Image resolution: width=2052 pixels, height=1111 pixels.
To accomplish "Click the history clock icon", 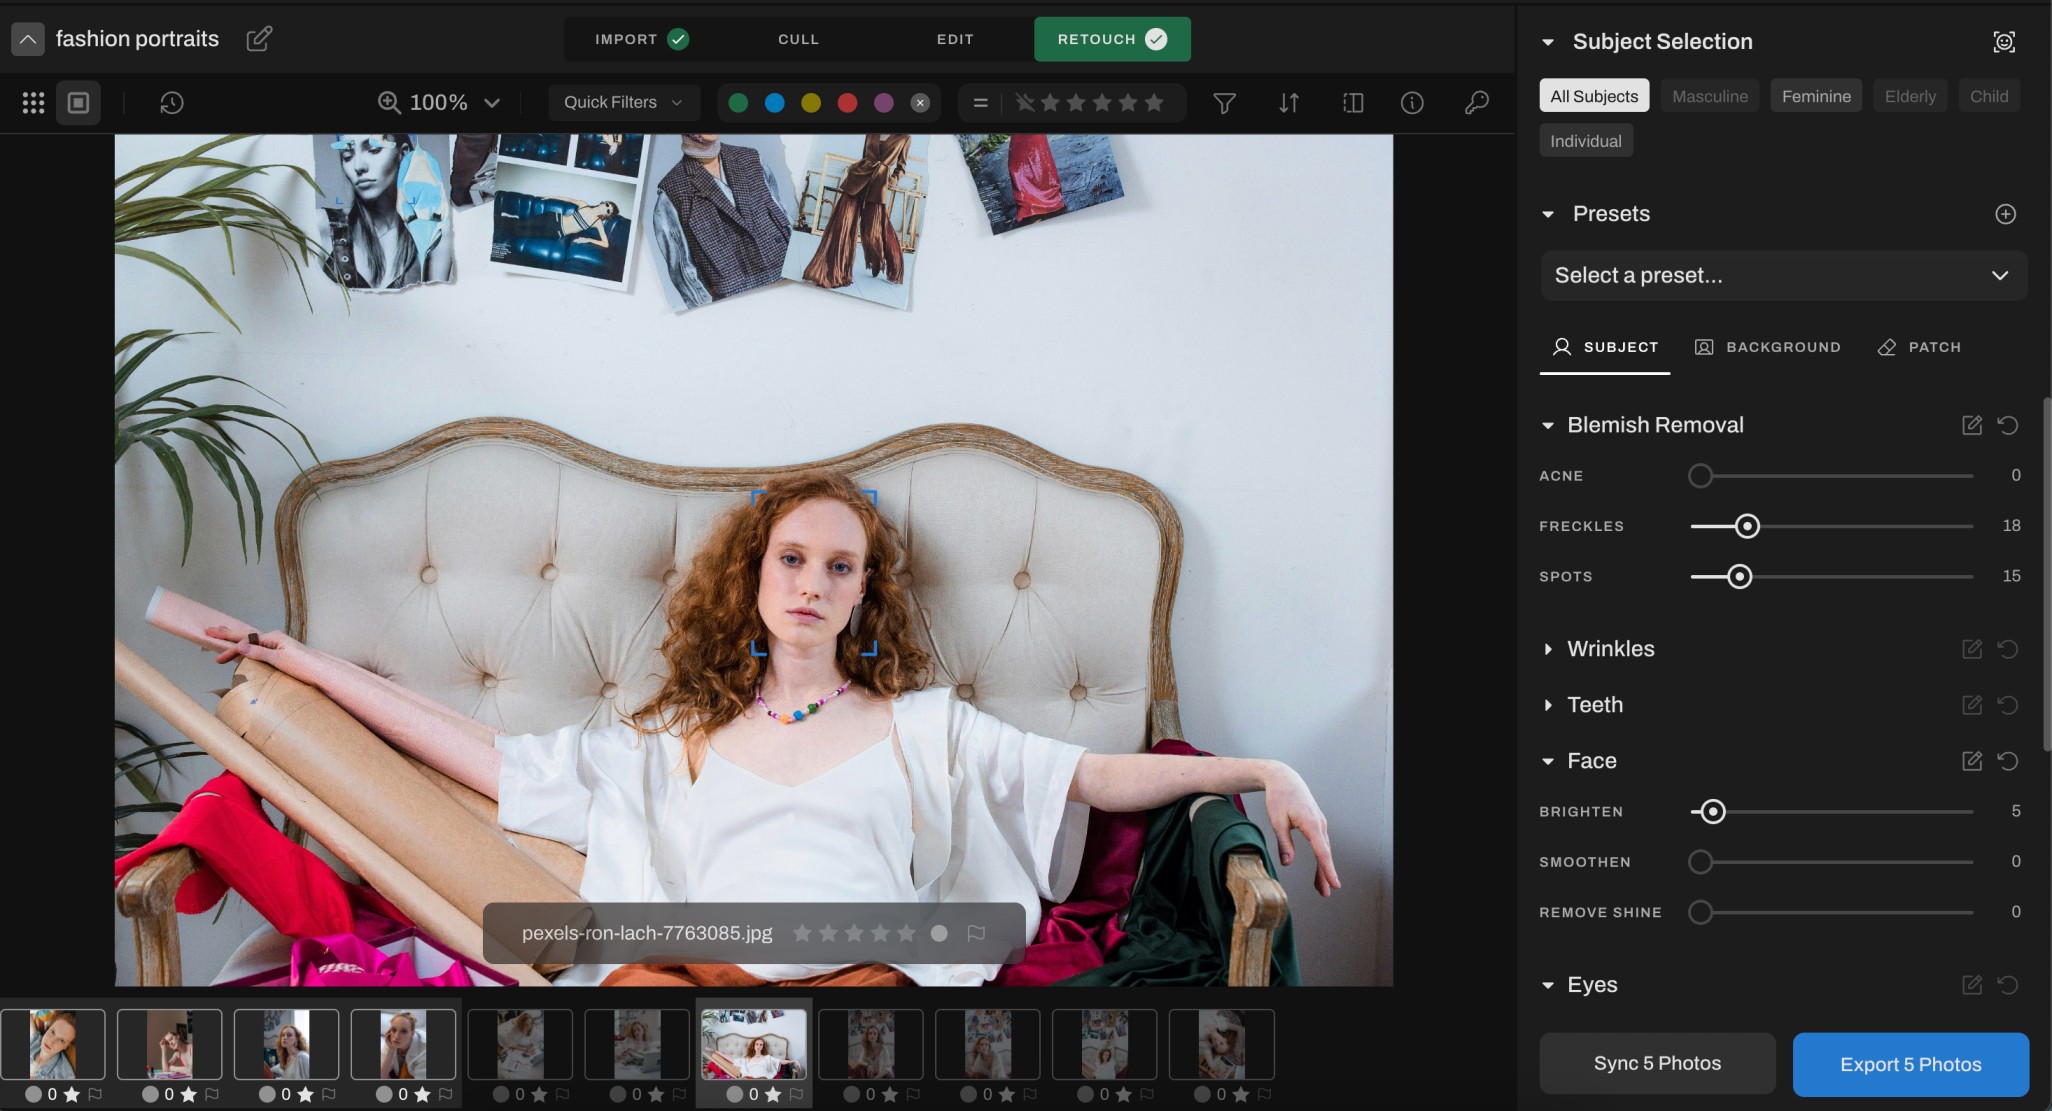I will (x=171, y=103).
